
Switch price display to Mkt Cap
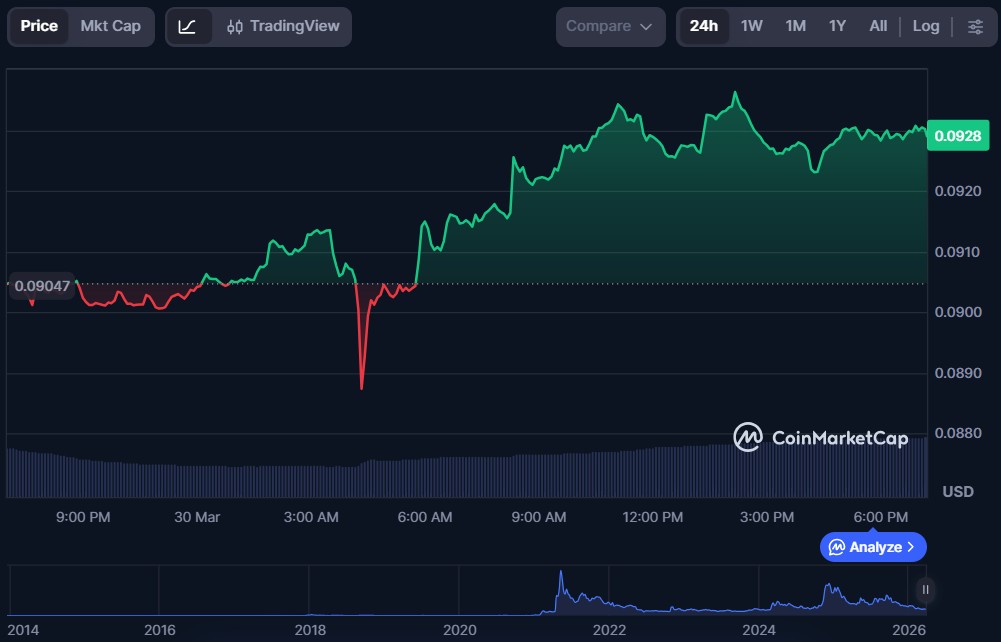(110, 26)
